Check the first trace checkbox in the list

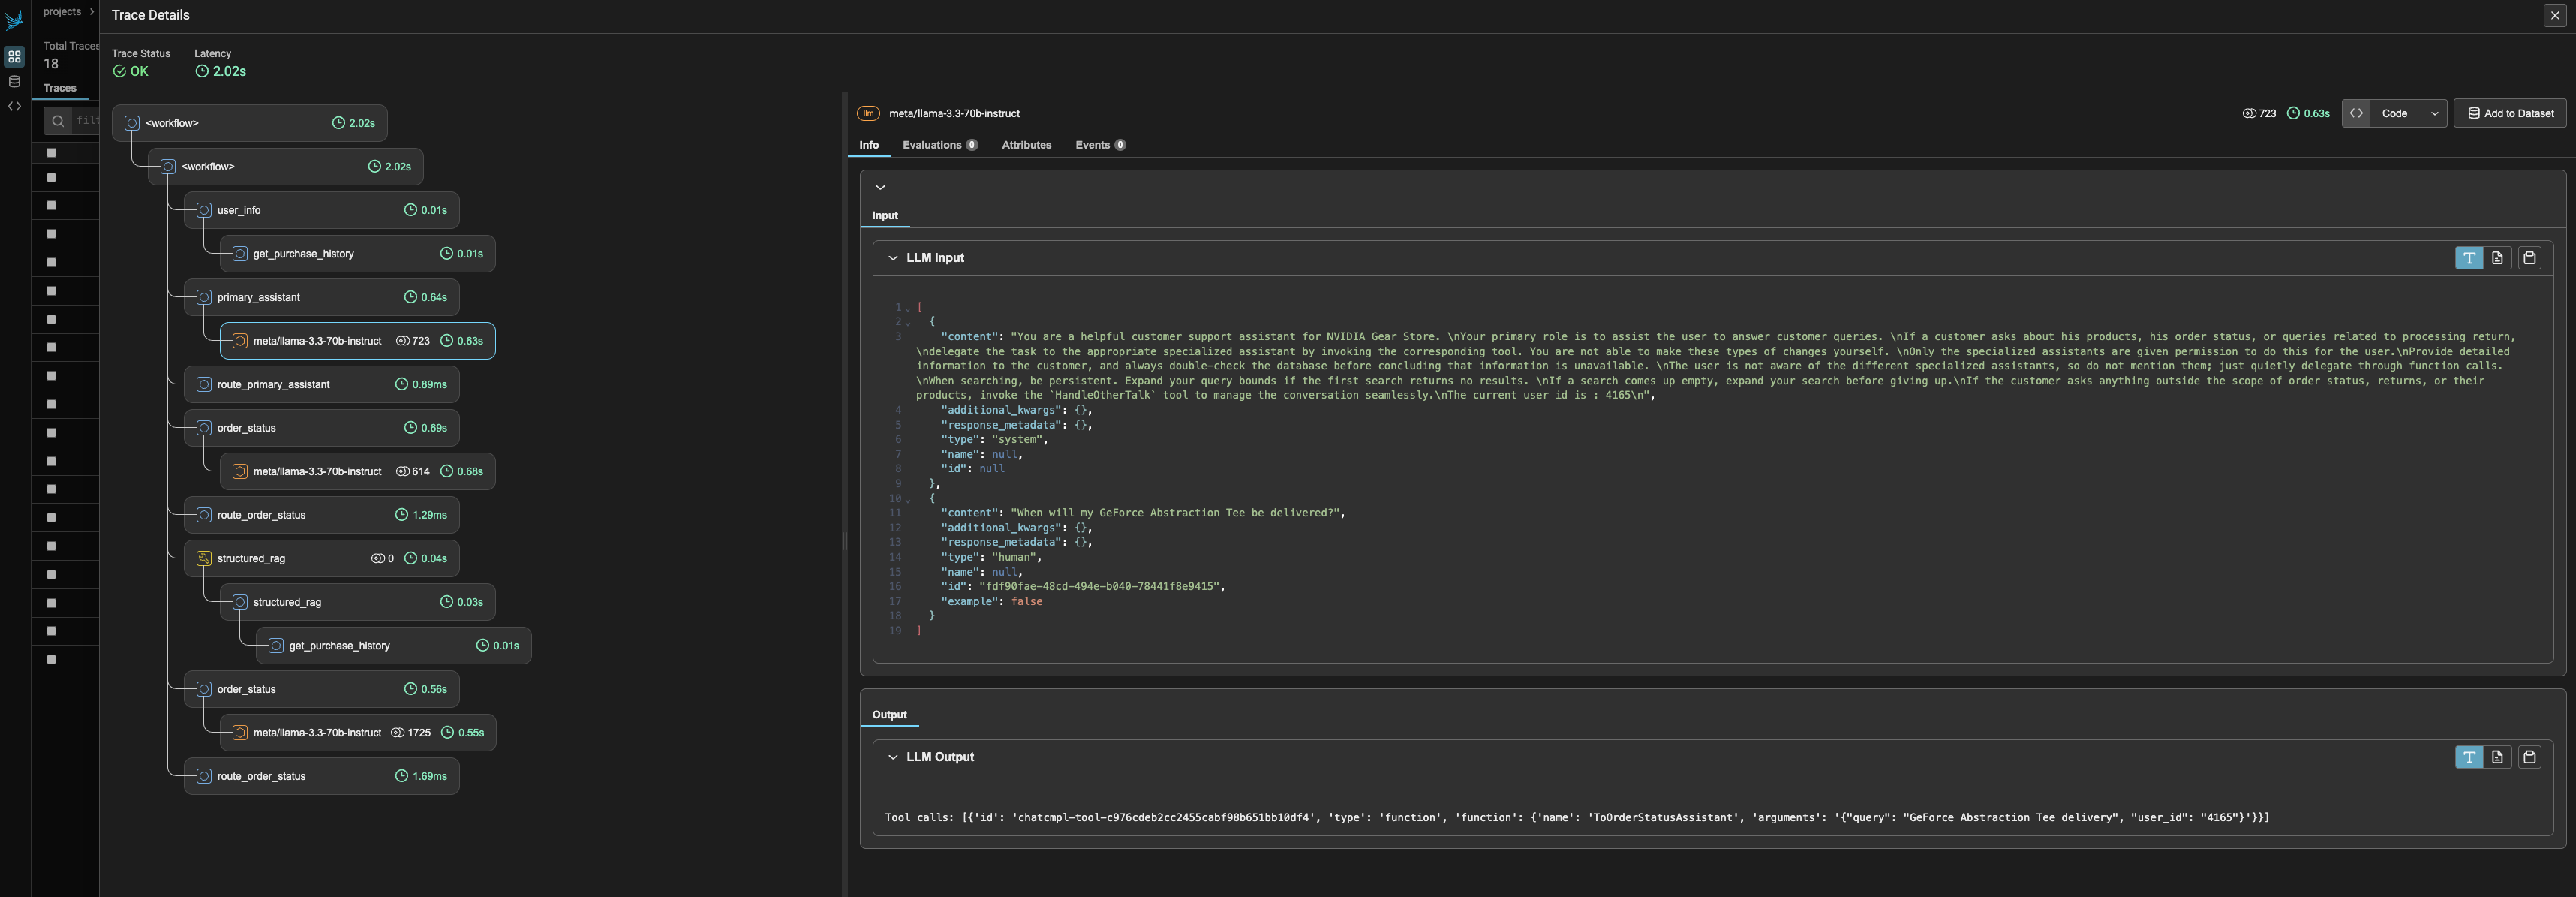51,153
